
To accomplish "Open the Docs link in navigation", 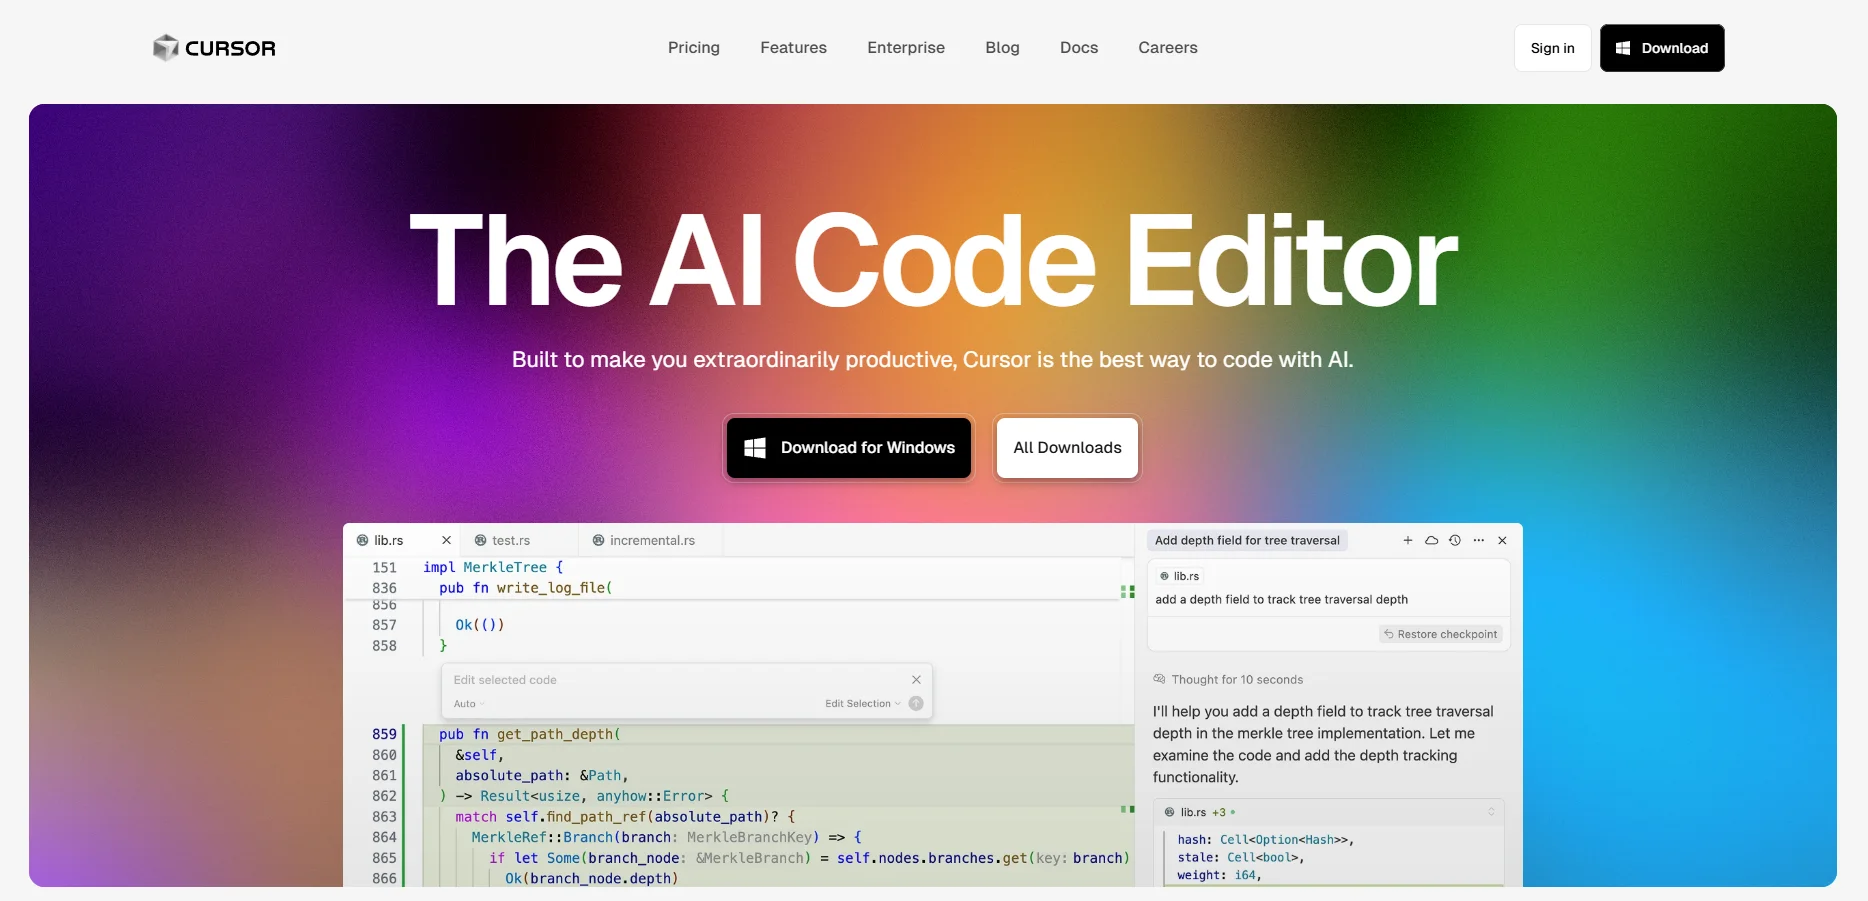I will [x=1079, y=48].
